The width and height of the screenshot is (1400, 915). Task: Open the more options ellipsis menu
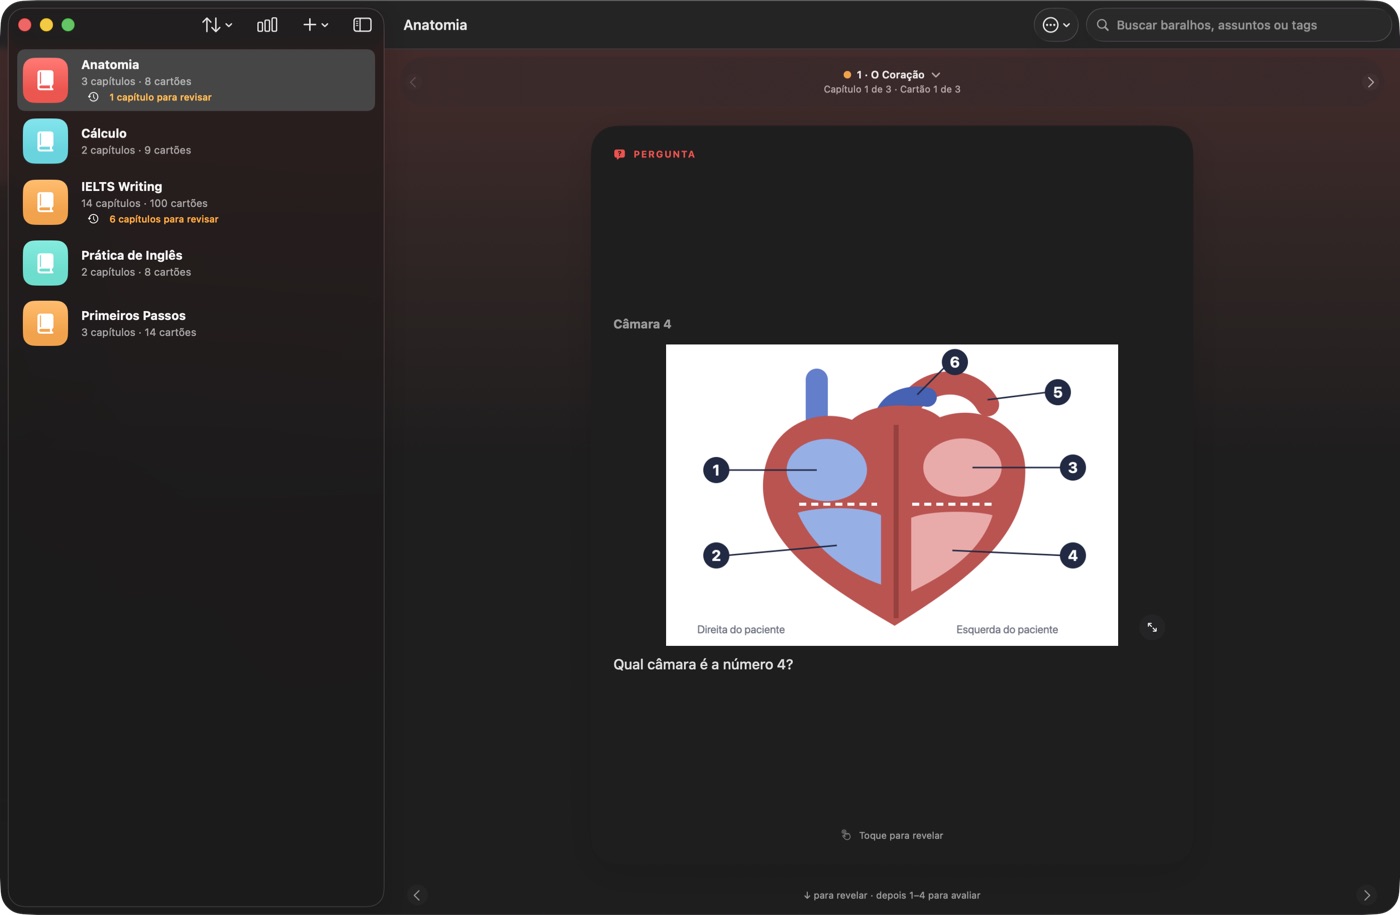[1056, 25]
